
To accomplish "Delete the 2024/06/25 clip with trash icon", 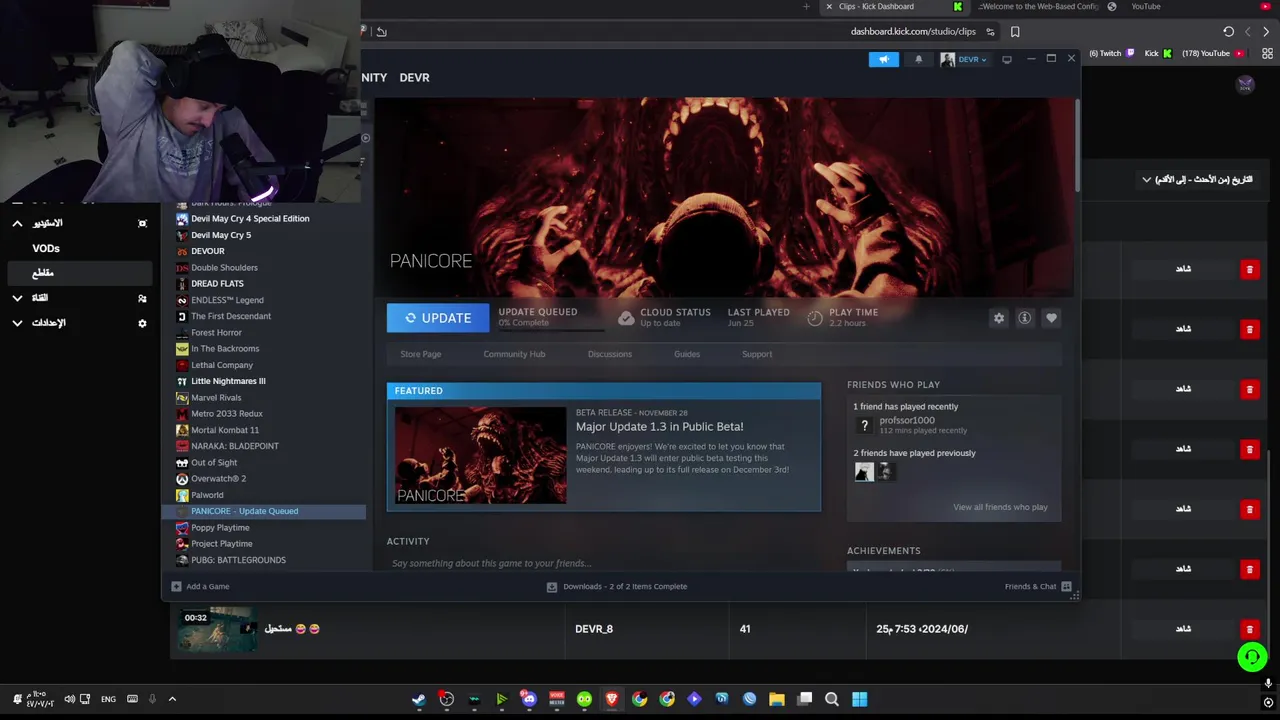I will pos(1249,629).
